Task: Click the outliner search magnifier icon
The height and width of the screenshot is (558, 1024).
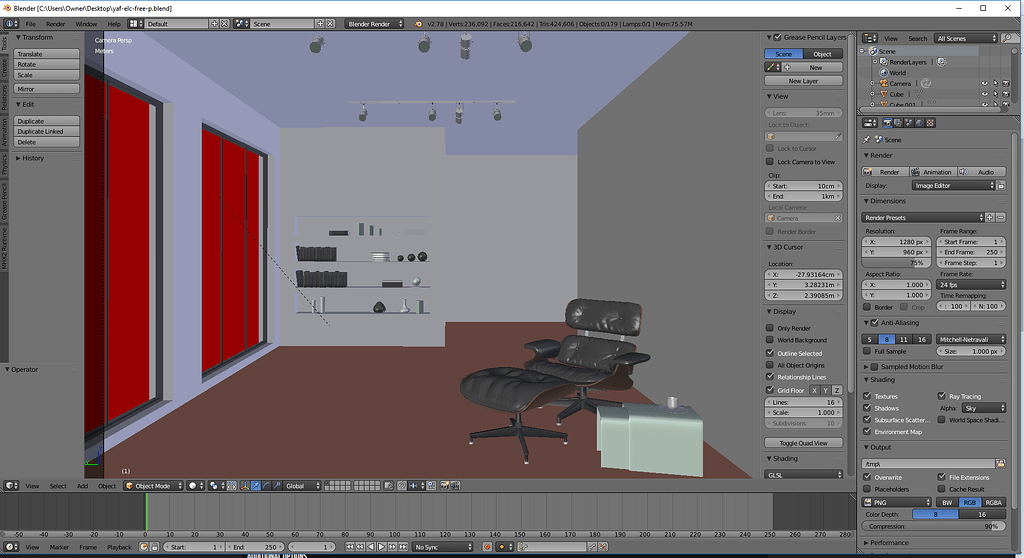Action: [1008, 38]
